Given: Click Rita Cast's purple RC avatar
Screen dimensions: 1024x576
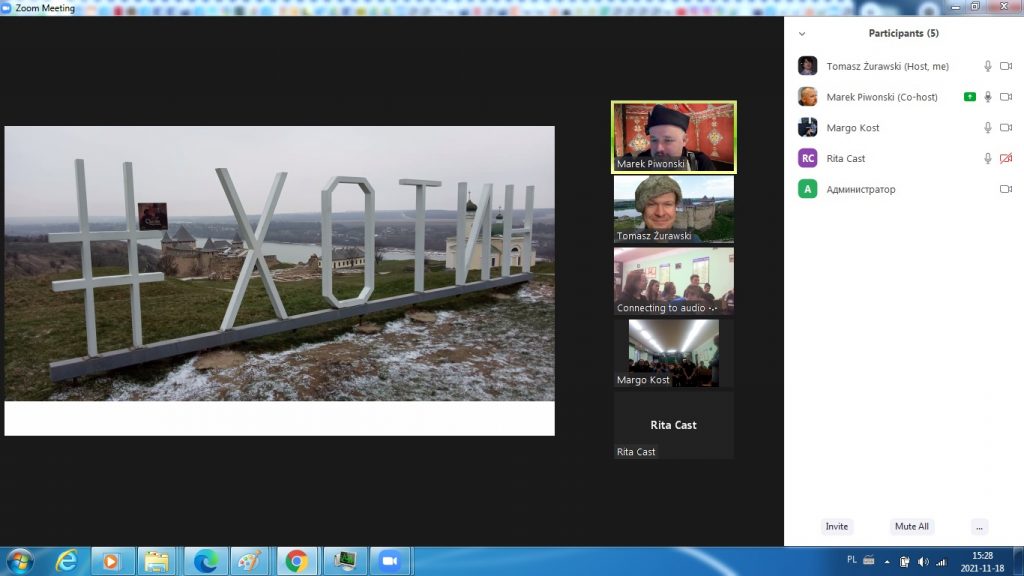Looking at the screenshot, I should pyautogui.click(x=807, y=158).
